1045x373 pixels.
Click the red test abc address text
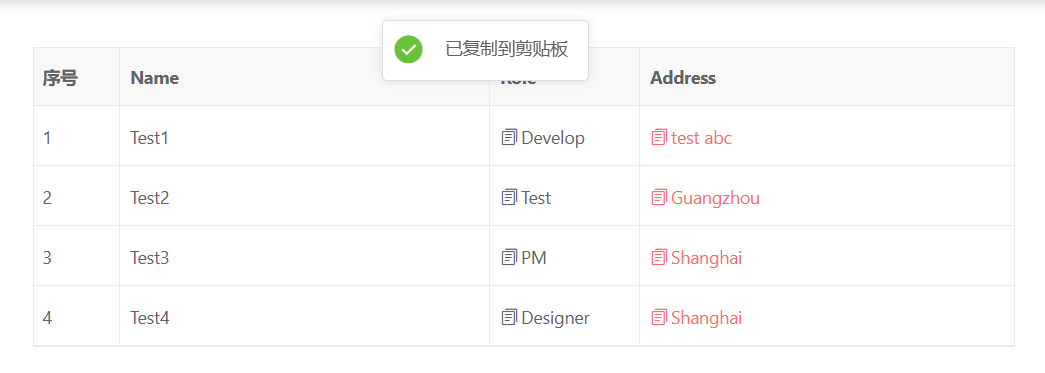[701, 138]
